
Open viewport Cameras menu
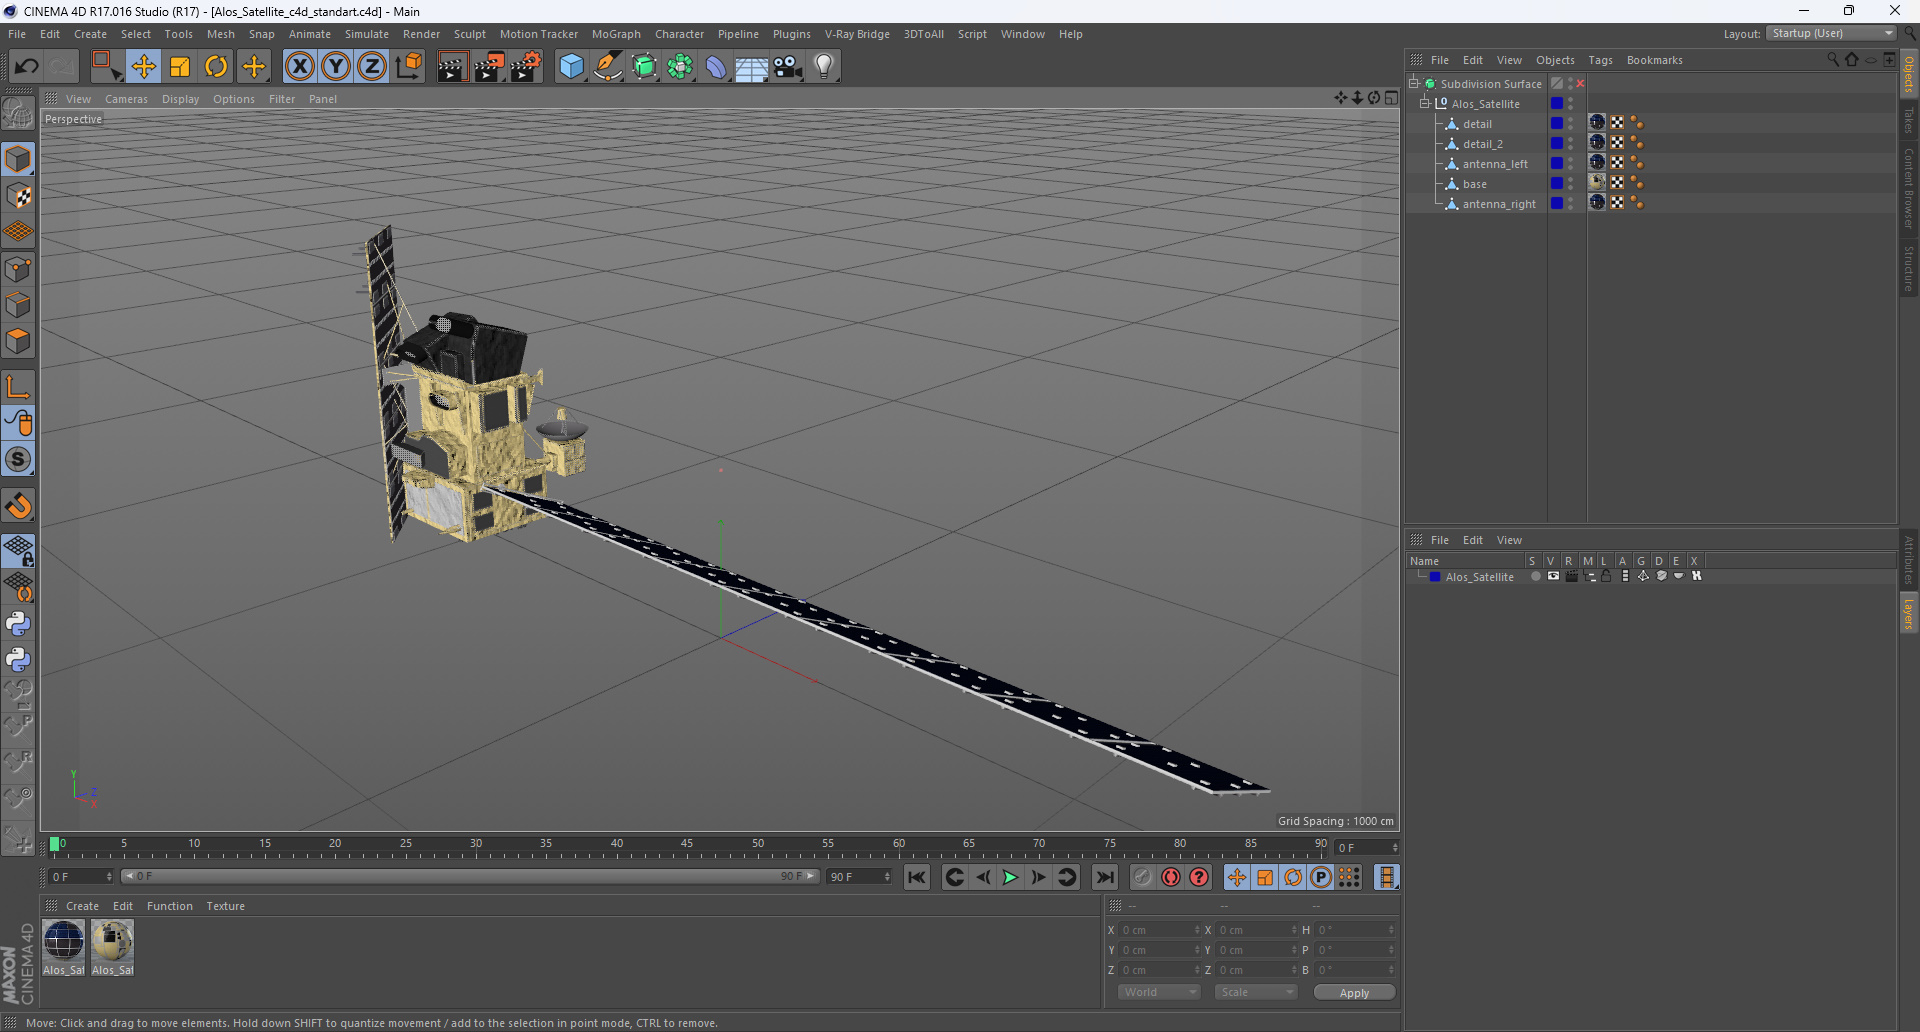click(x=126, y=99)
